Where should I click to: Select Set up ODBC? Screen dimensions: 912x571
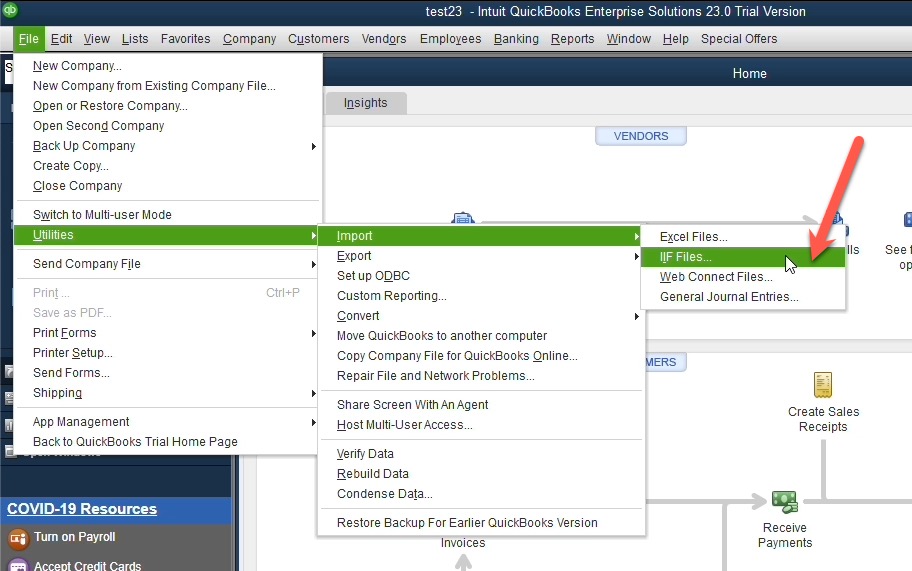(481, 276)
